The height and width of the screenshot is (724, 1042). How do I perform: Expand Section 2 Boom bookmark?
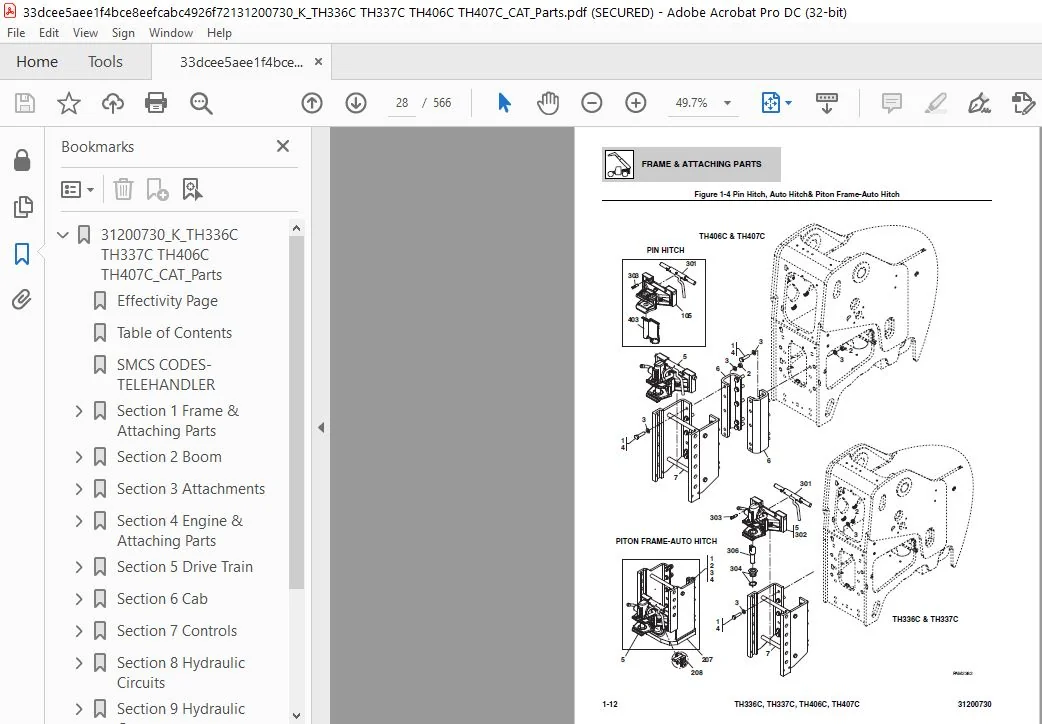coord(79,457)
